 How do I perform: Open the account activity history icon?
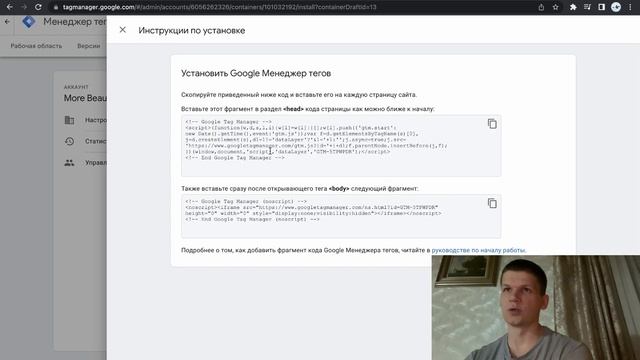coord(69,141)
